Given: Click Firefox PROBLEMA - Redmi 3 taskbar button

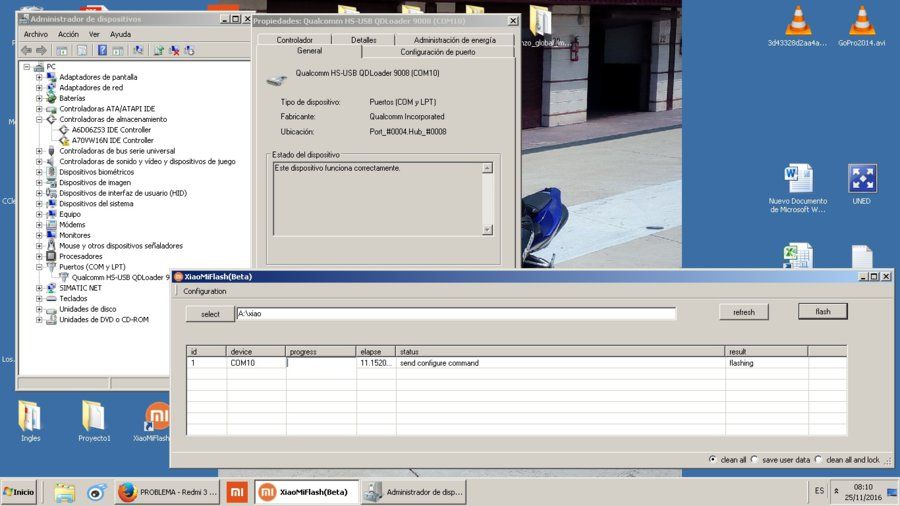Looking at the screenshot, I should (168, 492).
